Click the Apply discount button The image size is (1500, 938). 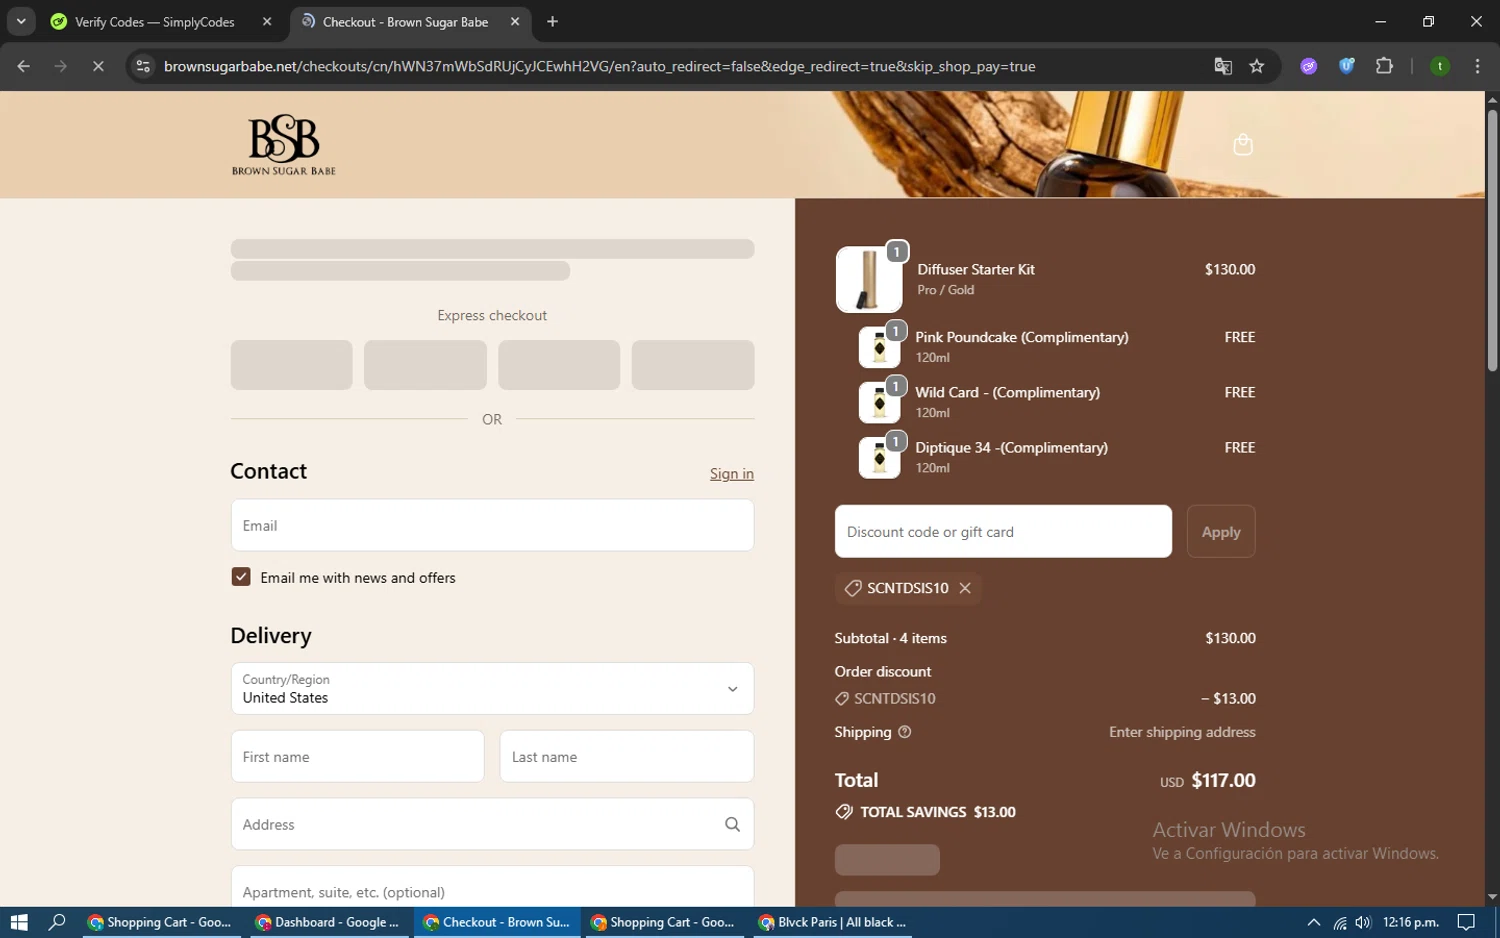point(1221,531)
